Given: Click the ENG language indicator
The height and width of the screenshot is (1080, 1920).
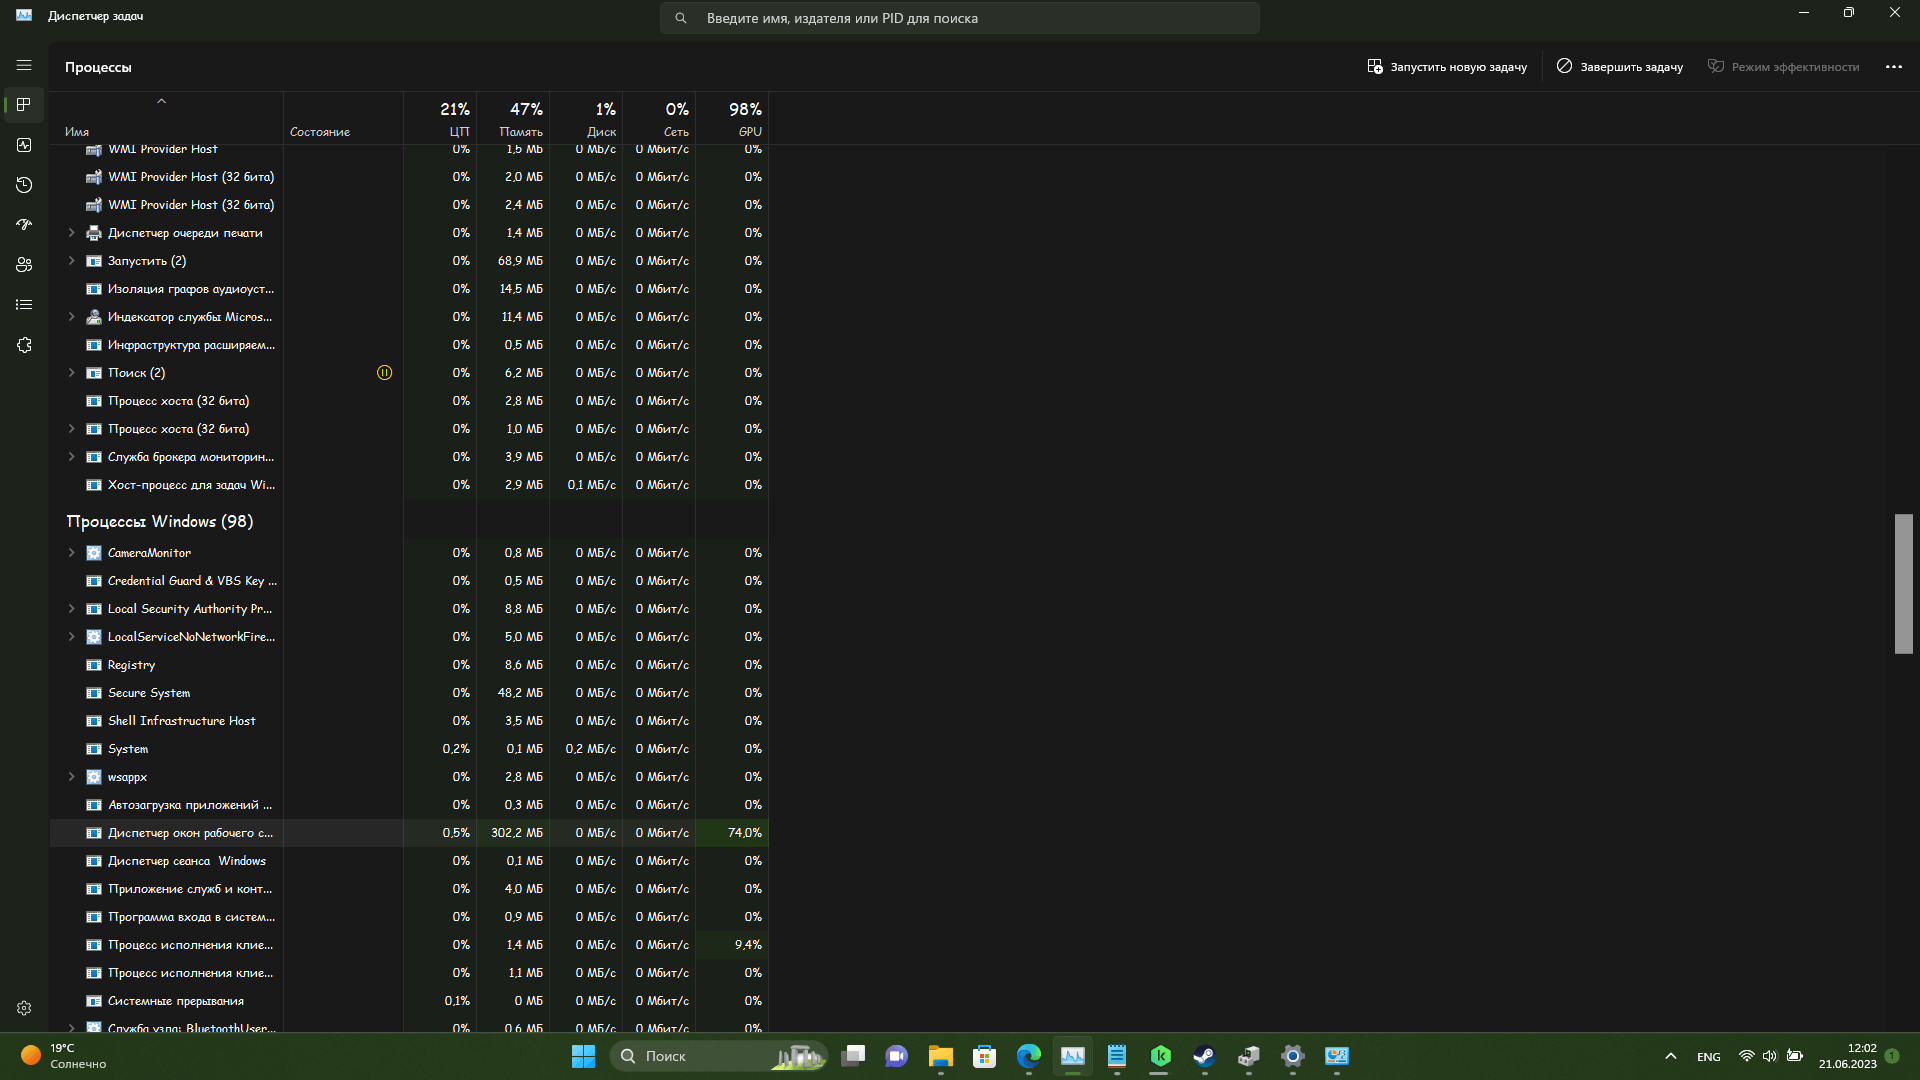Looking at the screenshot, I should [x=1709, y=1057].
